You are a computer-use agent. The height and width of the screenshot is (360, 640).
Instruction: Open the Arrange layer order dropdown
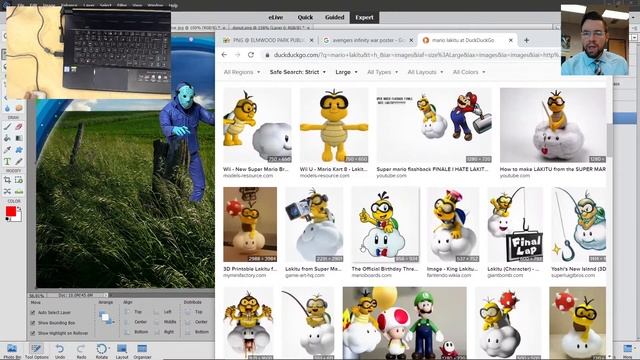106,317
